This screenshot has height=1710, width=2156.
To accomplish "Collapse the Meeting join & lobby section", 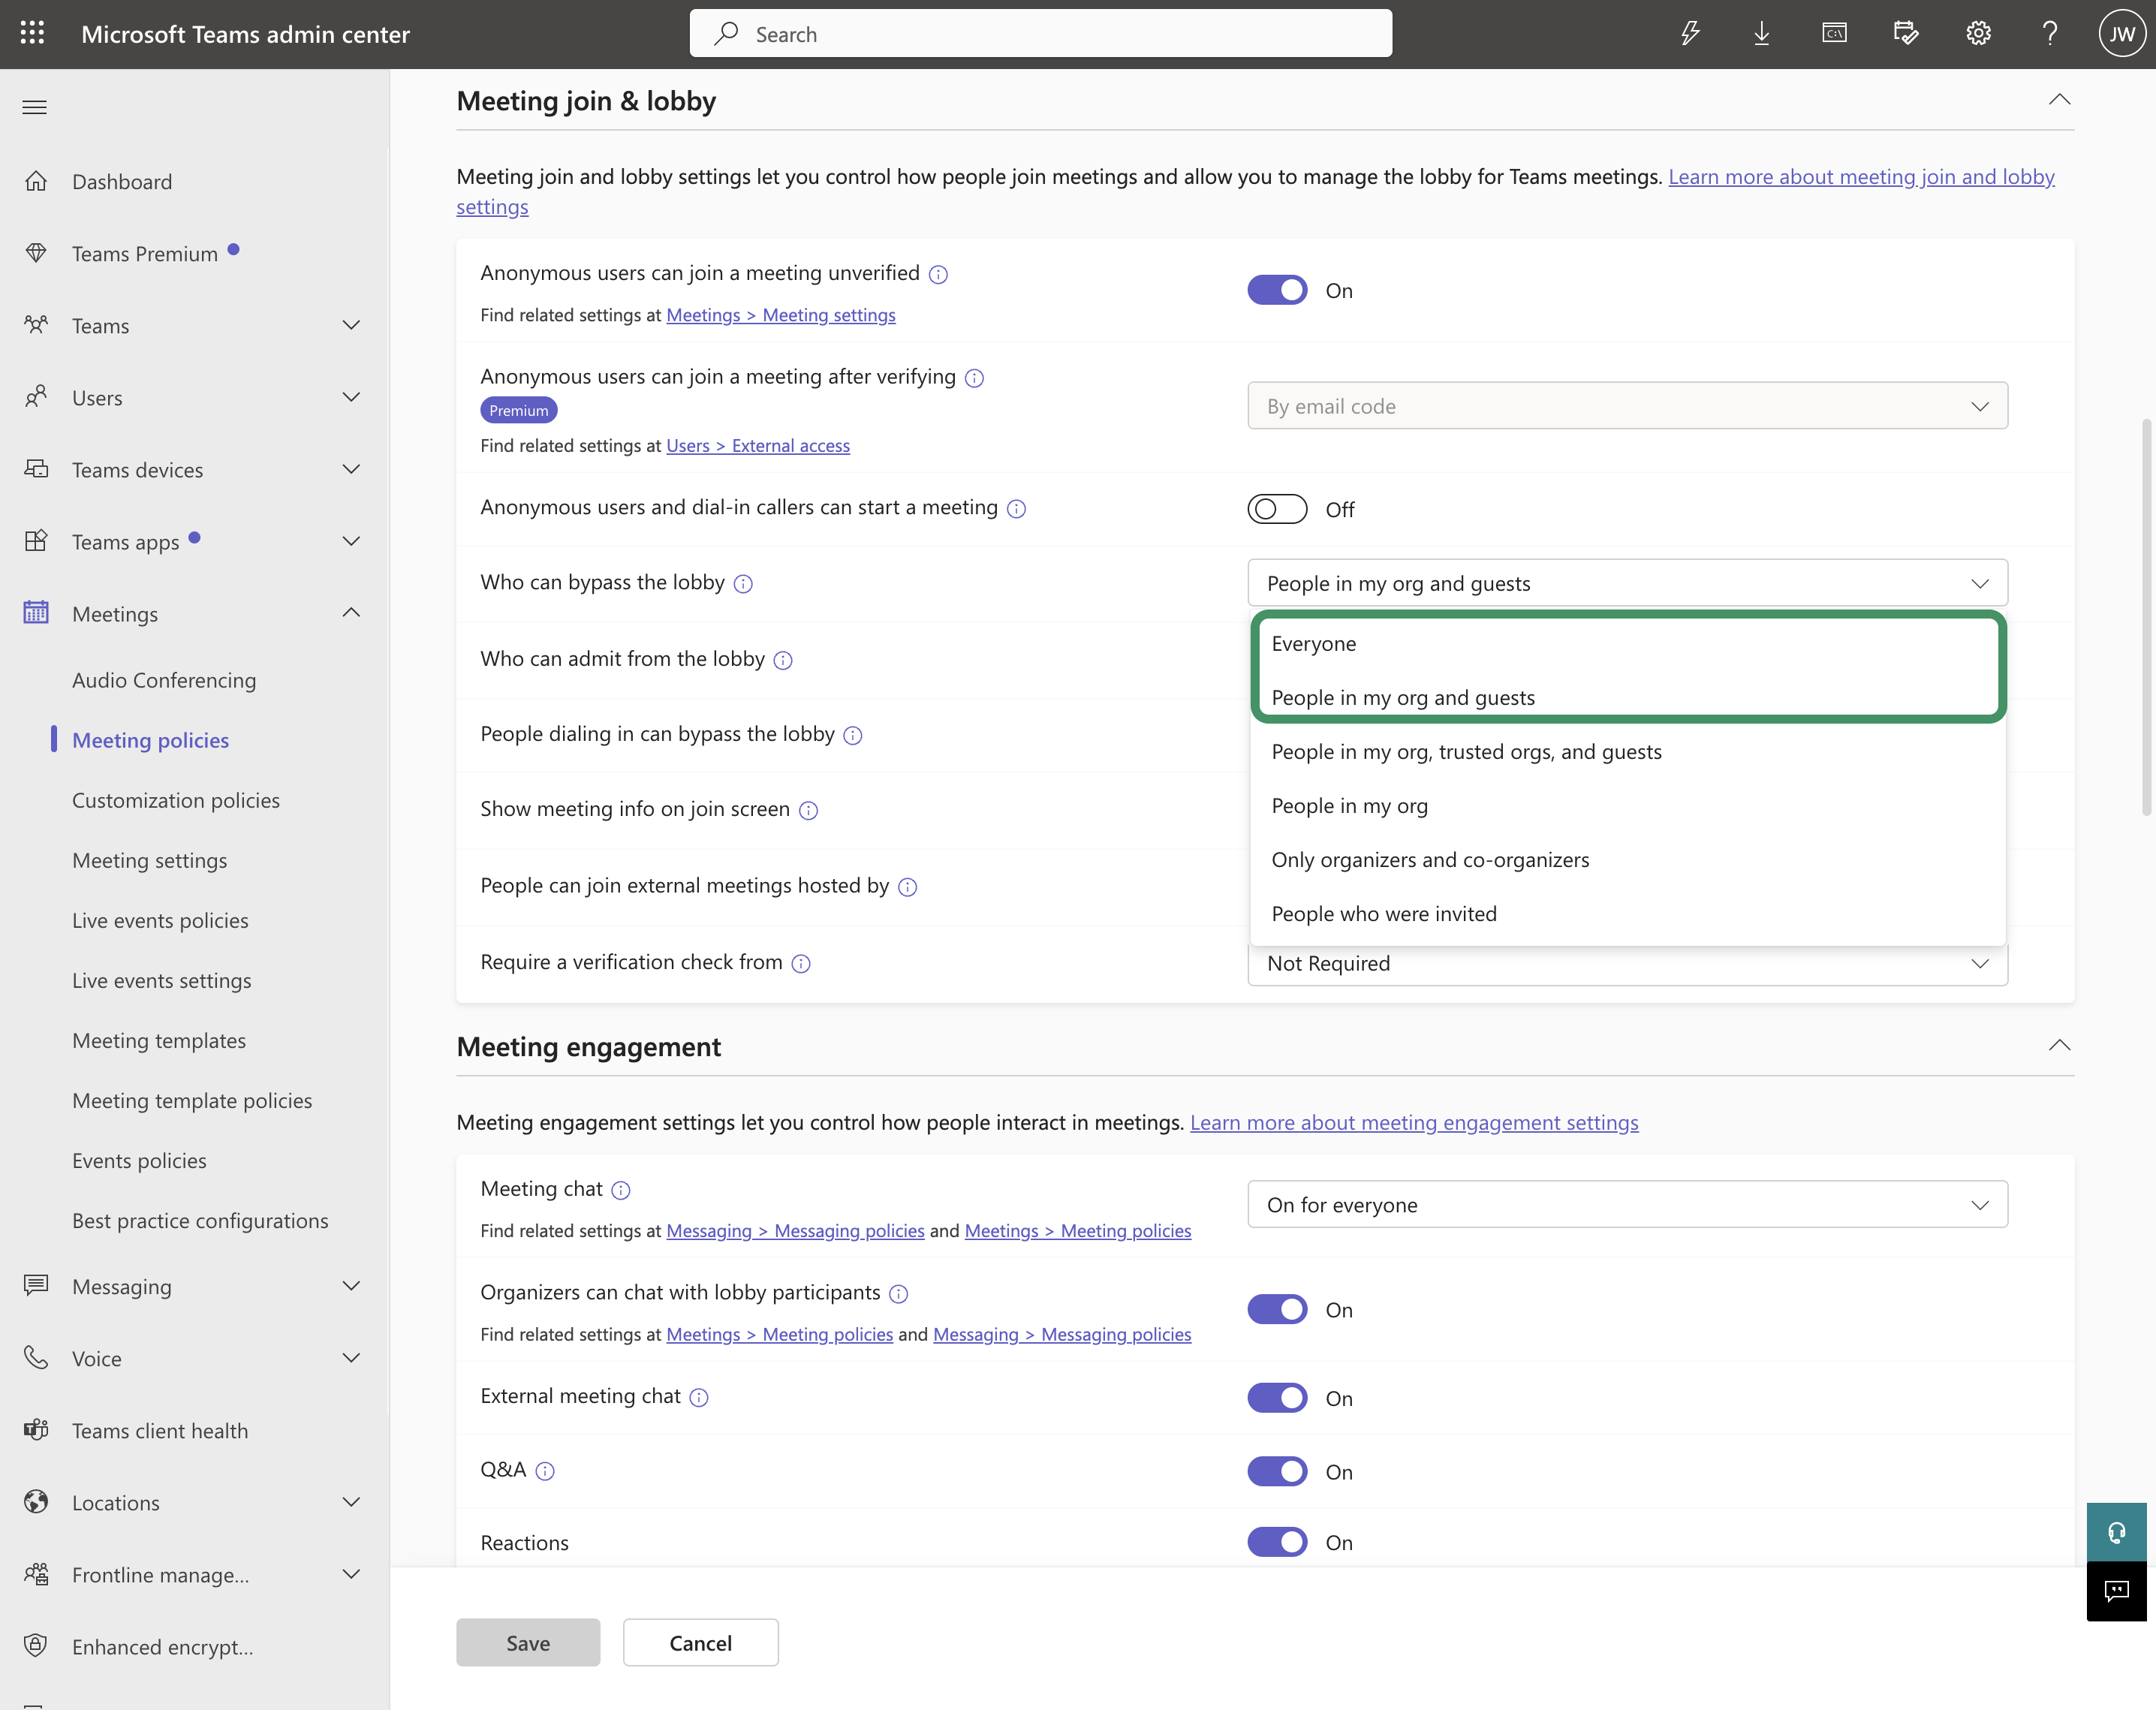I will click(x=2059, y=99).
